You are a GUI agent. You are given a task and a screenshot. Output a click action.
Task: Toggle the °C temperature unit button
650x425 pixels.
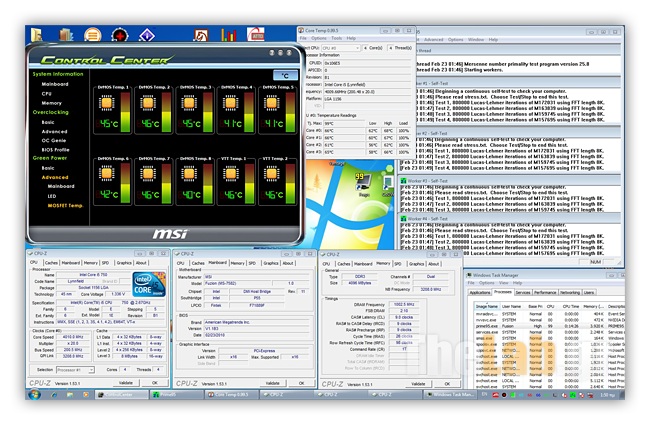coord(284,75)
